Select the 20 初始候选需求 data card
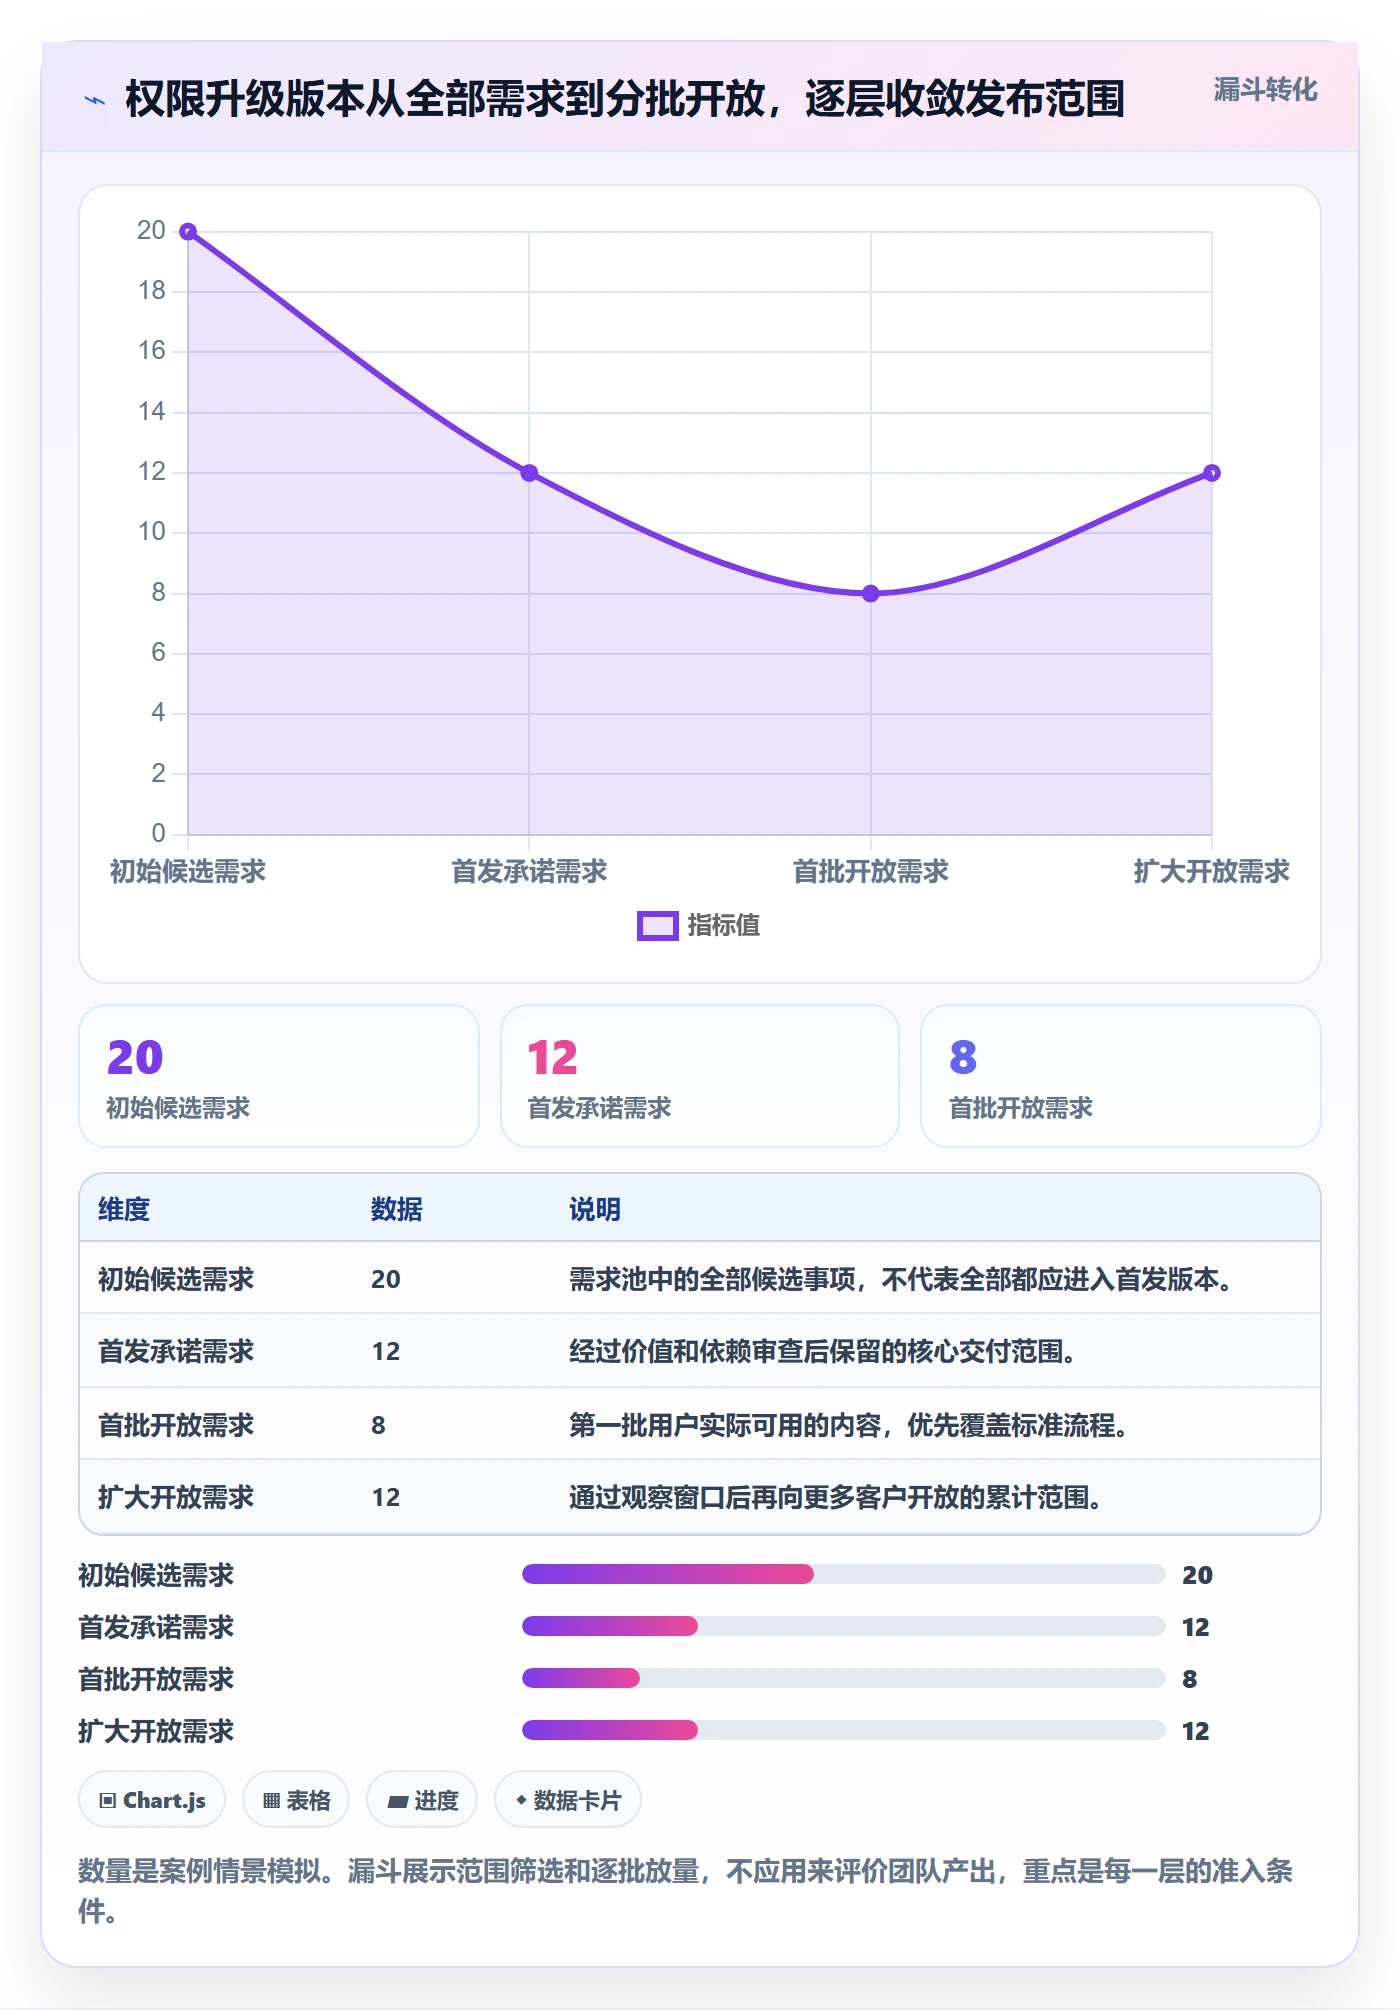 279,1076
